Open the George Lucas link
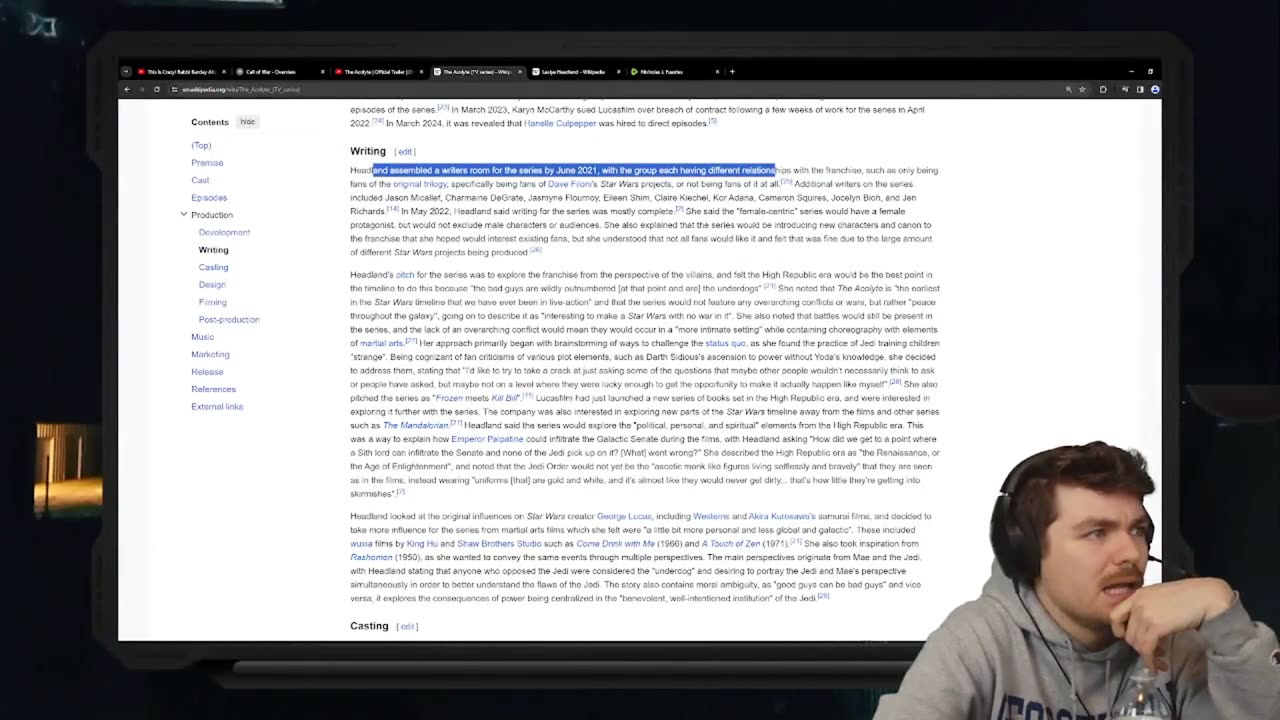This screenshot has width=1280, height=720. [624, 516]
